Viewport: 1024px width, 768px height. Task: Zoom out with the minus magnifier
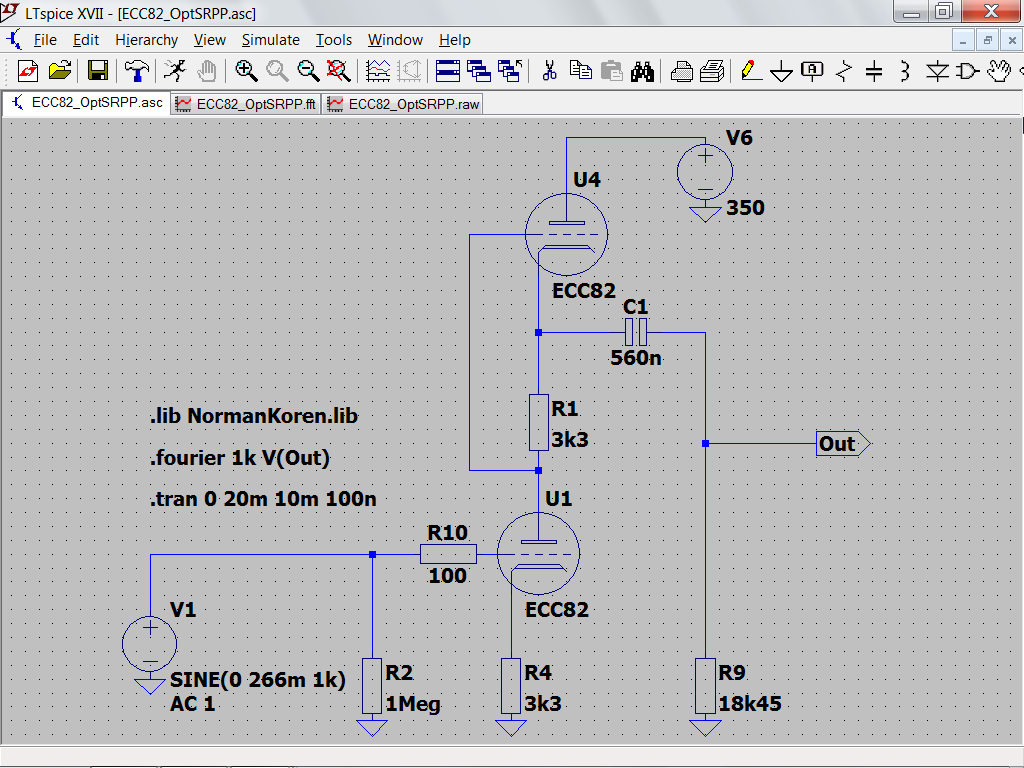point(308,71)
